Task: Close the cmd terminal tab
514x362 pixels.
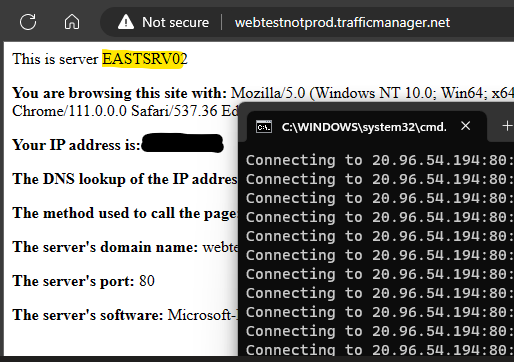Action: click(465, 126)
